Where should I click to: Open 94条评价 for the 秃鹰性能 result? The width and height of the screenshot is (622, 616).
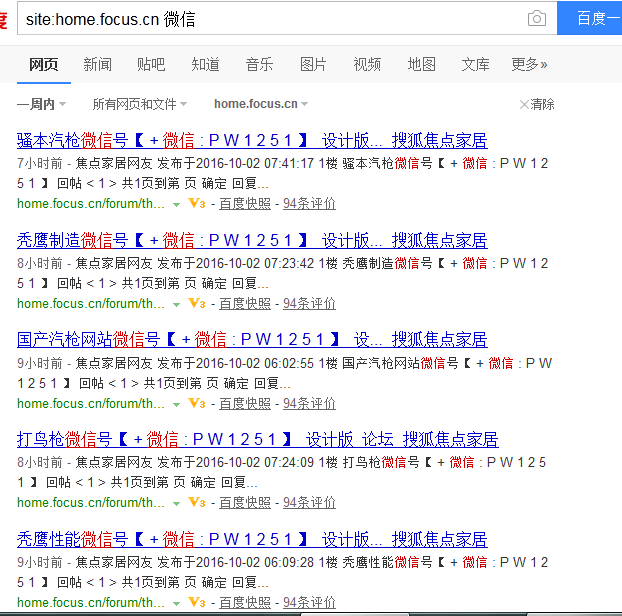point(309,603)
